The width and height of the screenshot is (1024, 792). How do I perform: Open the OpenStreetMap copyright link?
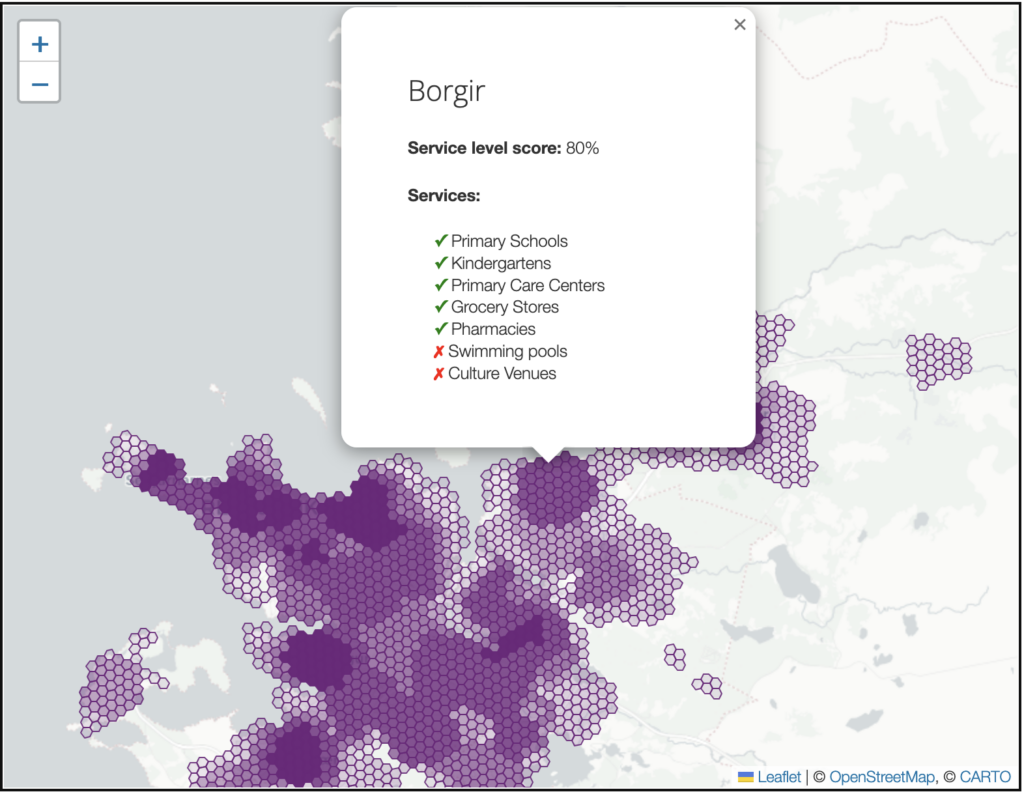click(x=881, y=777)
